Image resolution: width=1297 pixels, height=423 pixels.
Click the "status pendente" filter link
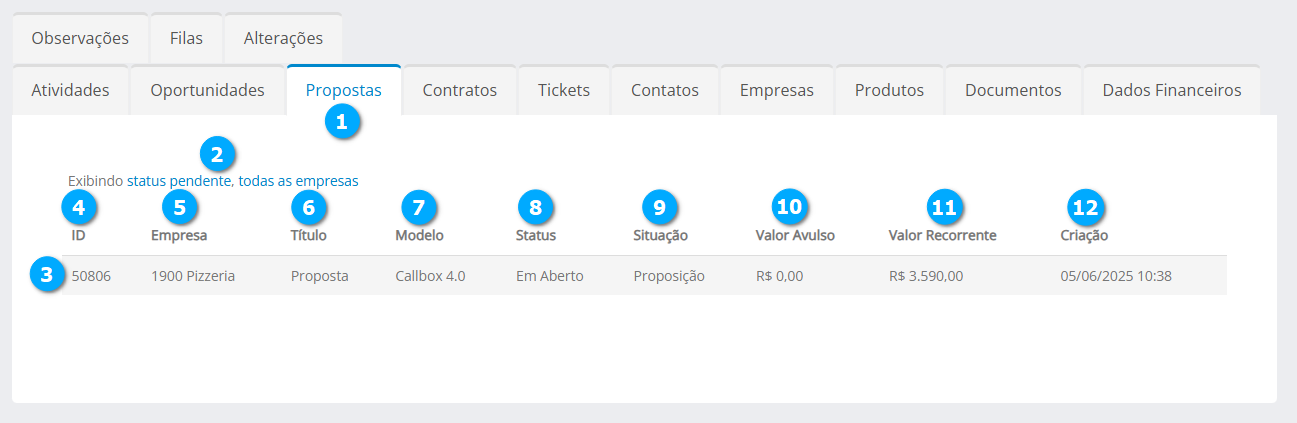[x=180, y=181]
